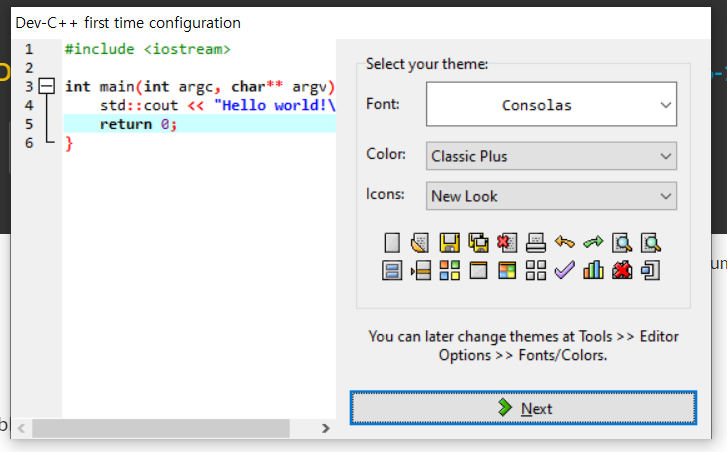Click the Goto line icon with orange bar
The height and width of the screenshot is (452, 727).
tap(421, 270)
